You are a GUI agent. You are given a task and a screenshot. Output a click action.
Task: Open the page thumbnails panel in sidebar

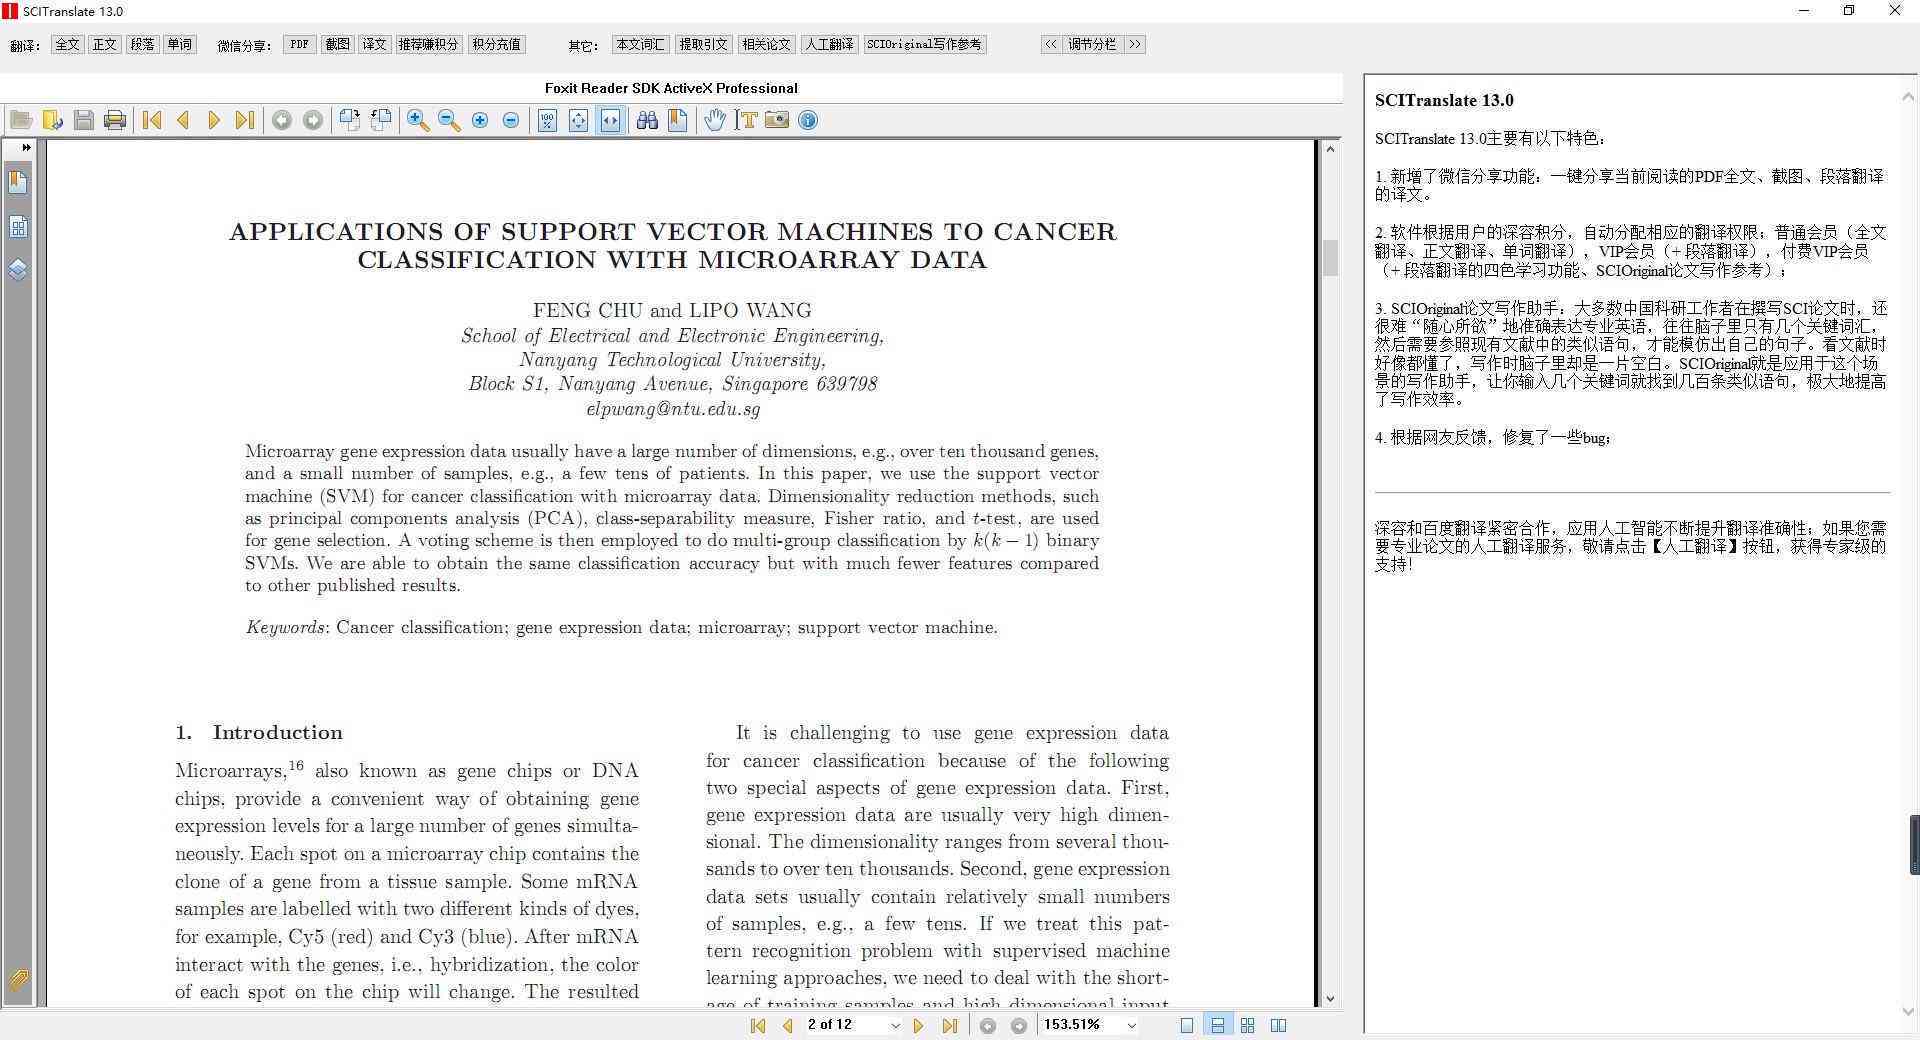point(18,227)
